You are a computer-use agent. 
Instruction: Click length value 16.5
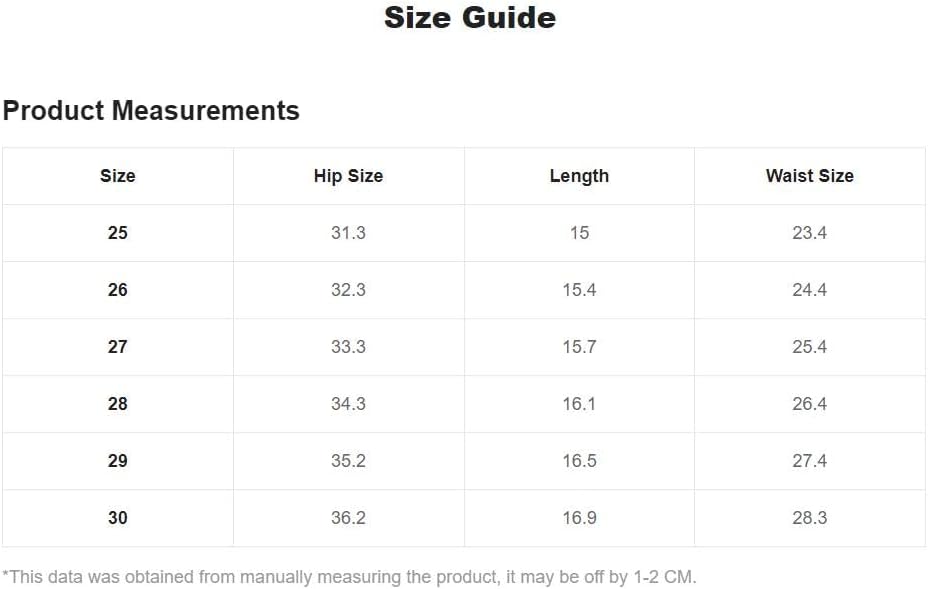click(x=579, y=461)
